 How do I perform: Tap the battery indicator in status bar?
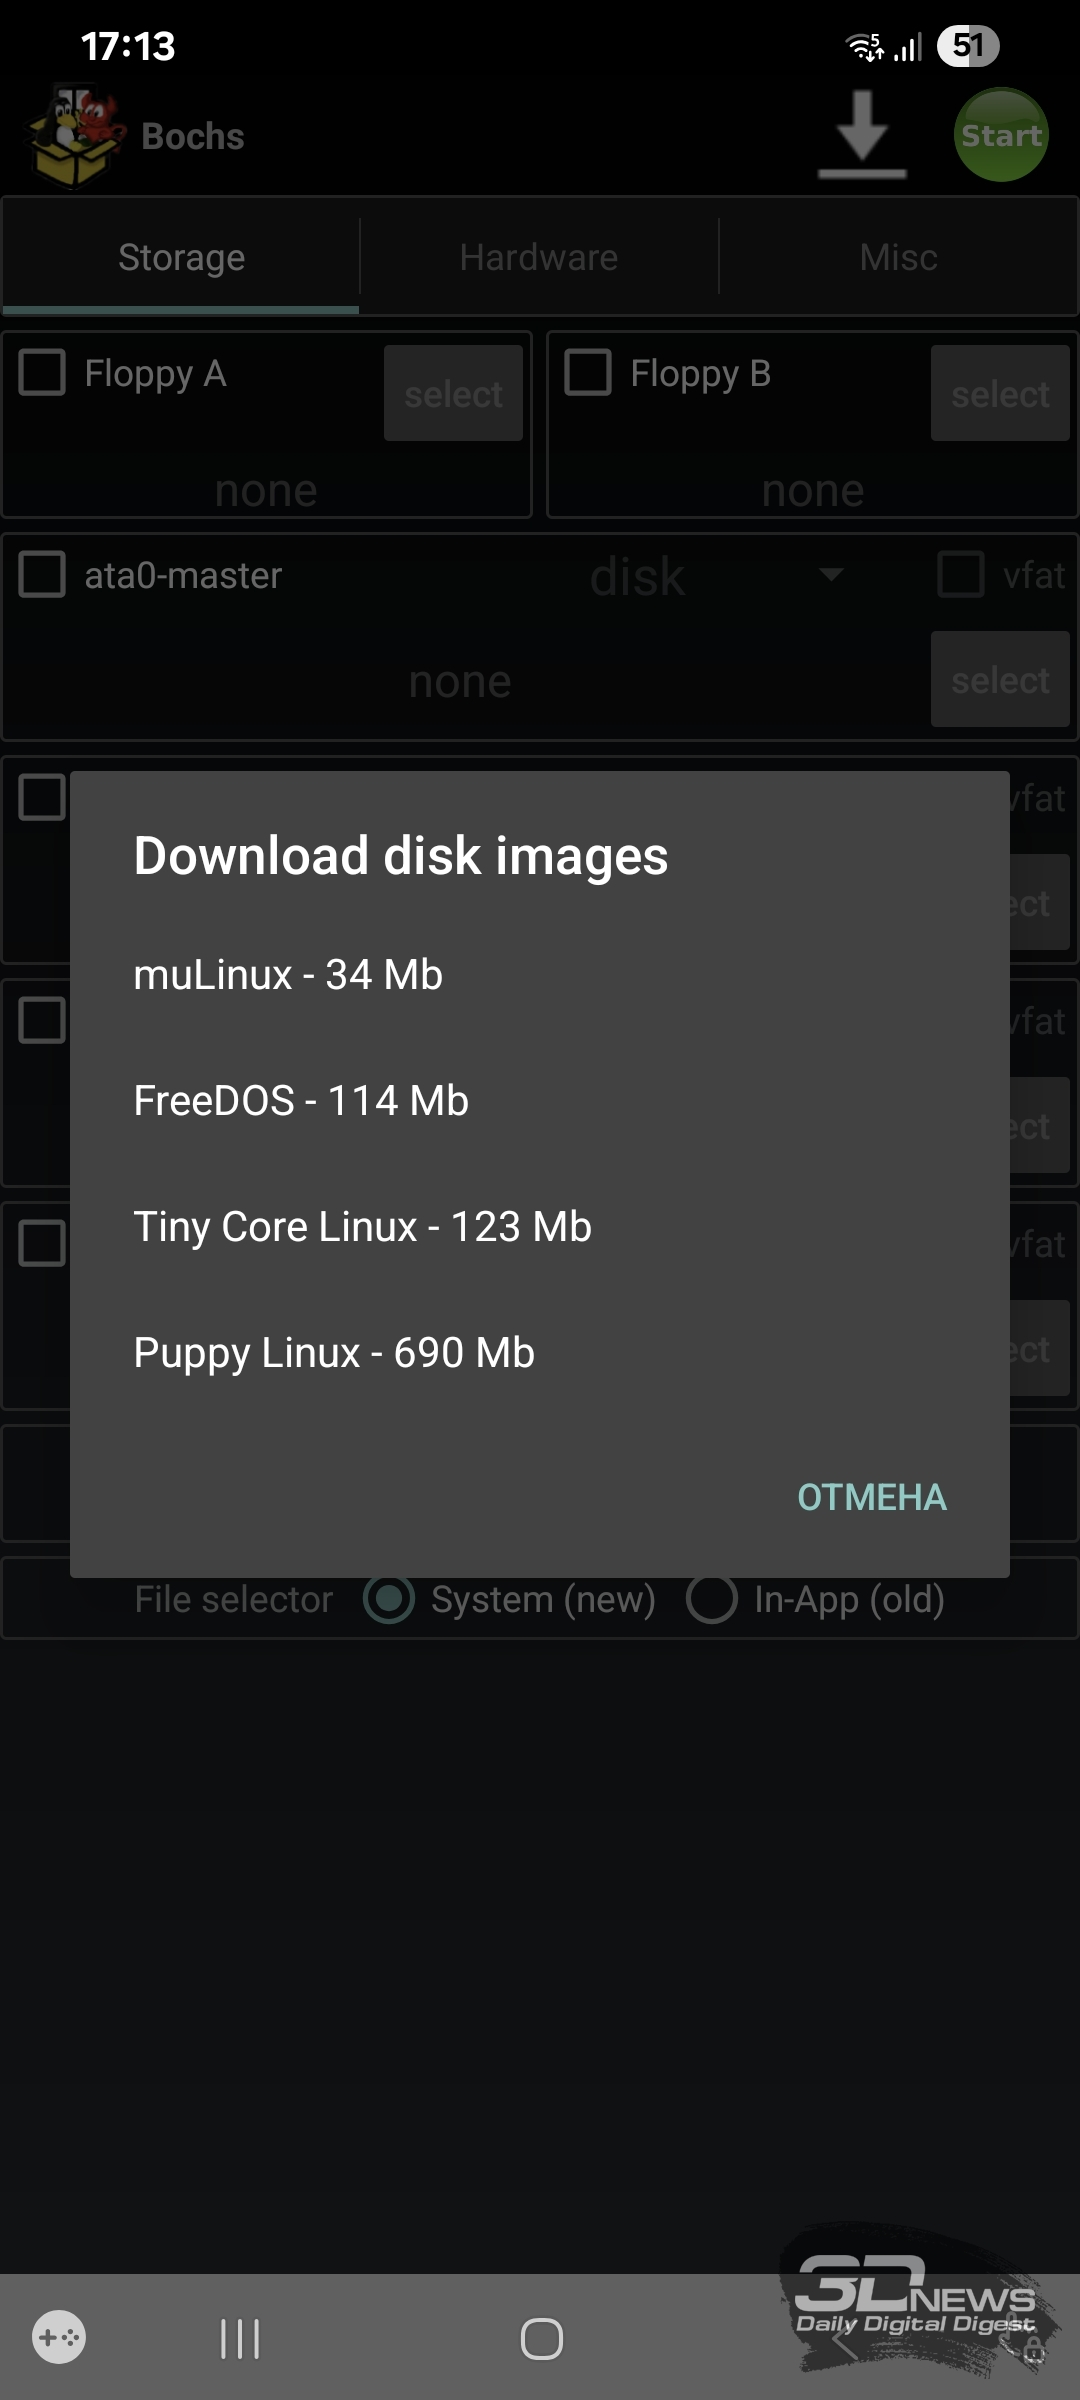967,46
